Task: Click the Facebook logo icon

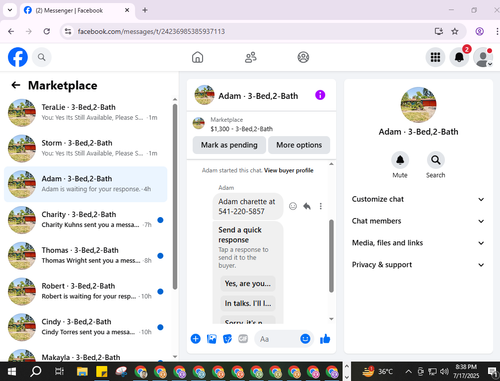Action: (18, 57)
